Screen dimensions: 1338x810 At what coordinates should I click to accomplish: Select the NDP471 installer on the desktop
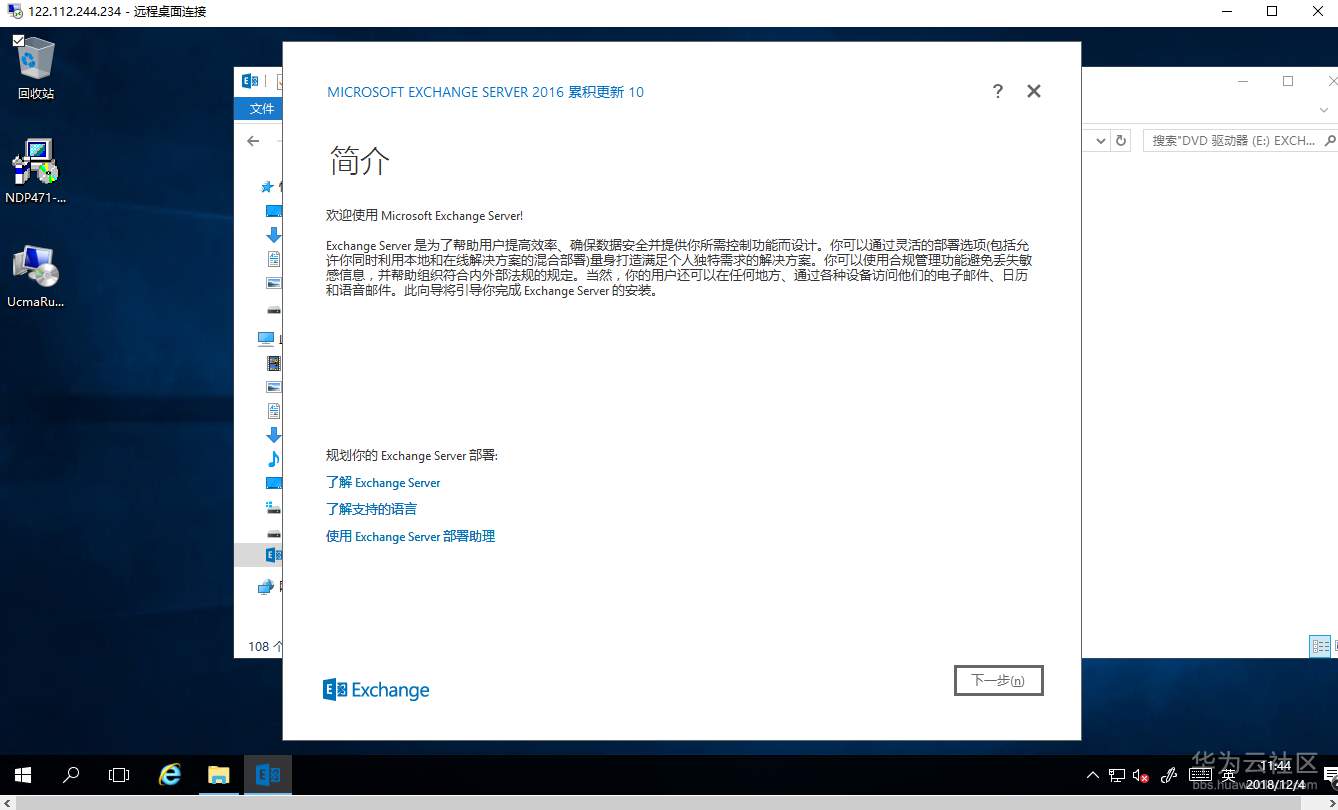pos(35,162)
